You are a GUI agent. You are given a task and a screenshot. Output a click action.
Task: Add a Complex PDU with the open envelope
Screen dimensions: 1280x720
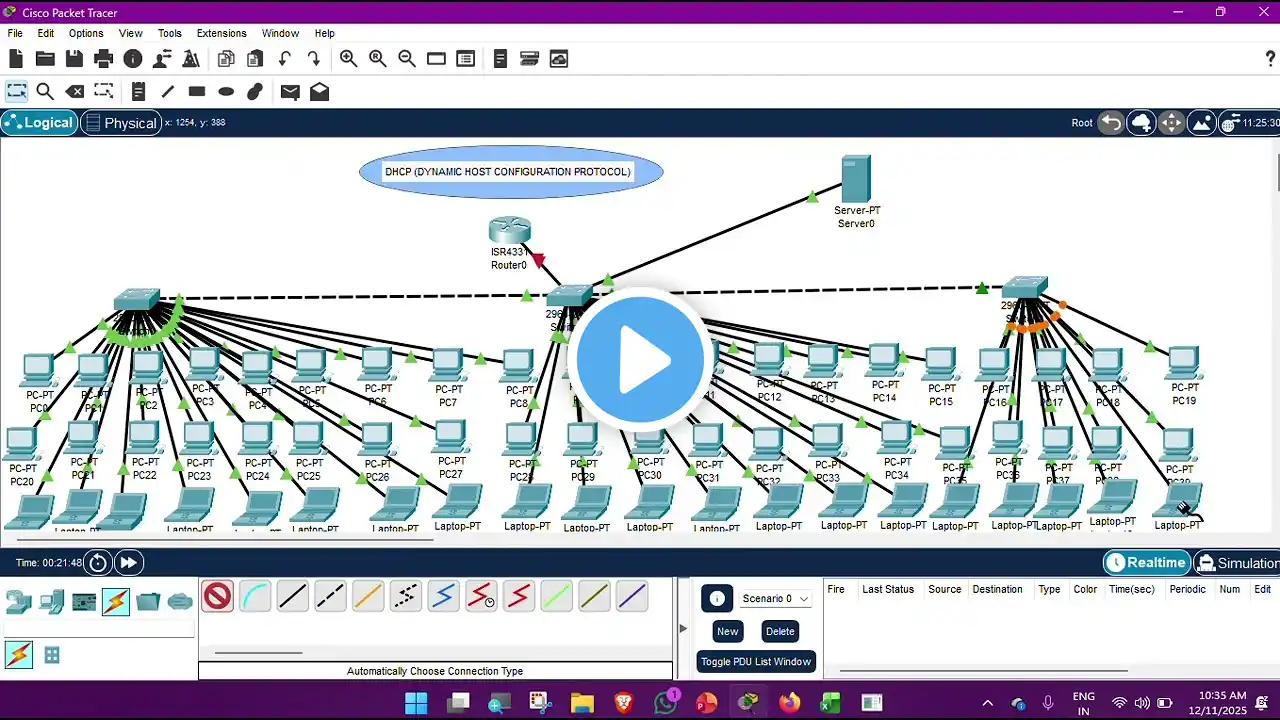point(319,92)
